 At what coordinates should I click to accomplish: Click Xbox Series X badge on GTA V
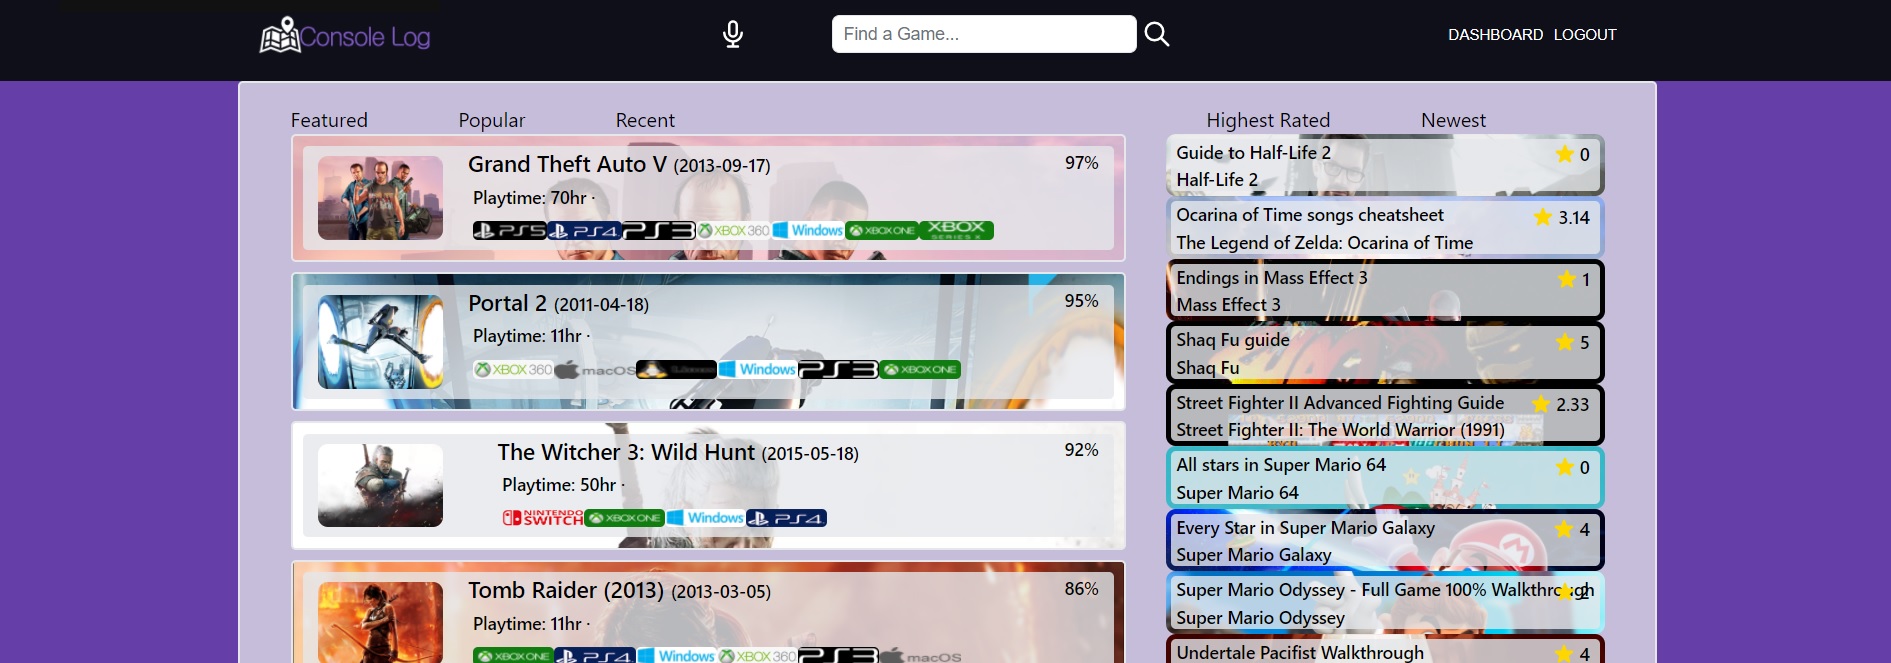pos(956,231)
